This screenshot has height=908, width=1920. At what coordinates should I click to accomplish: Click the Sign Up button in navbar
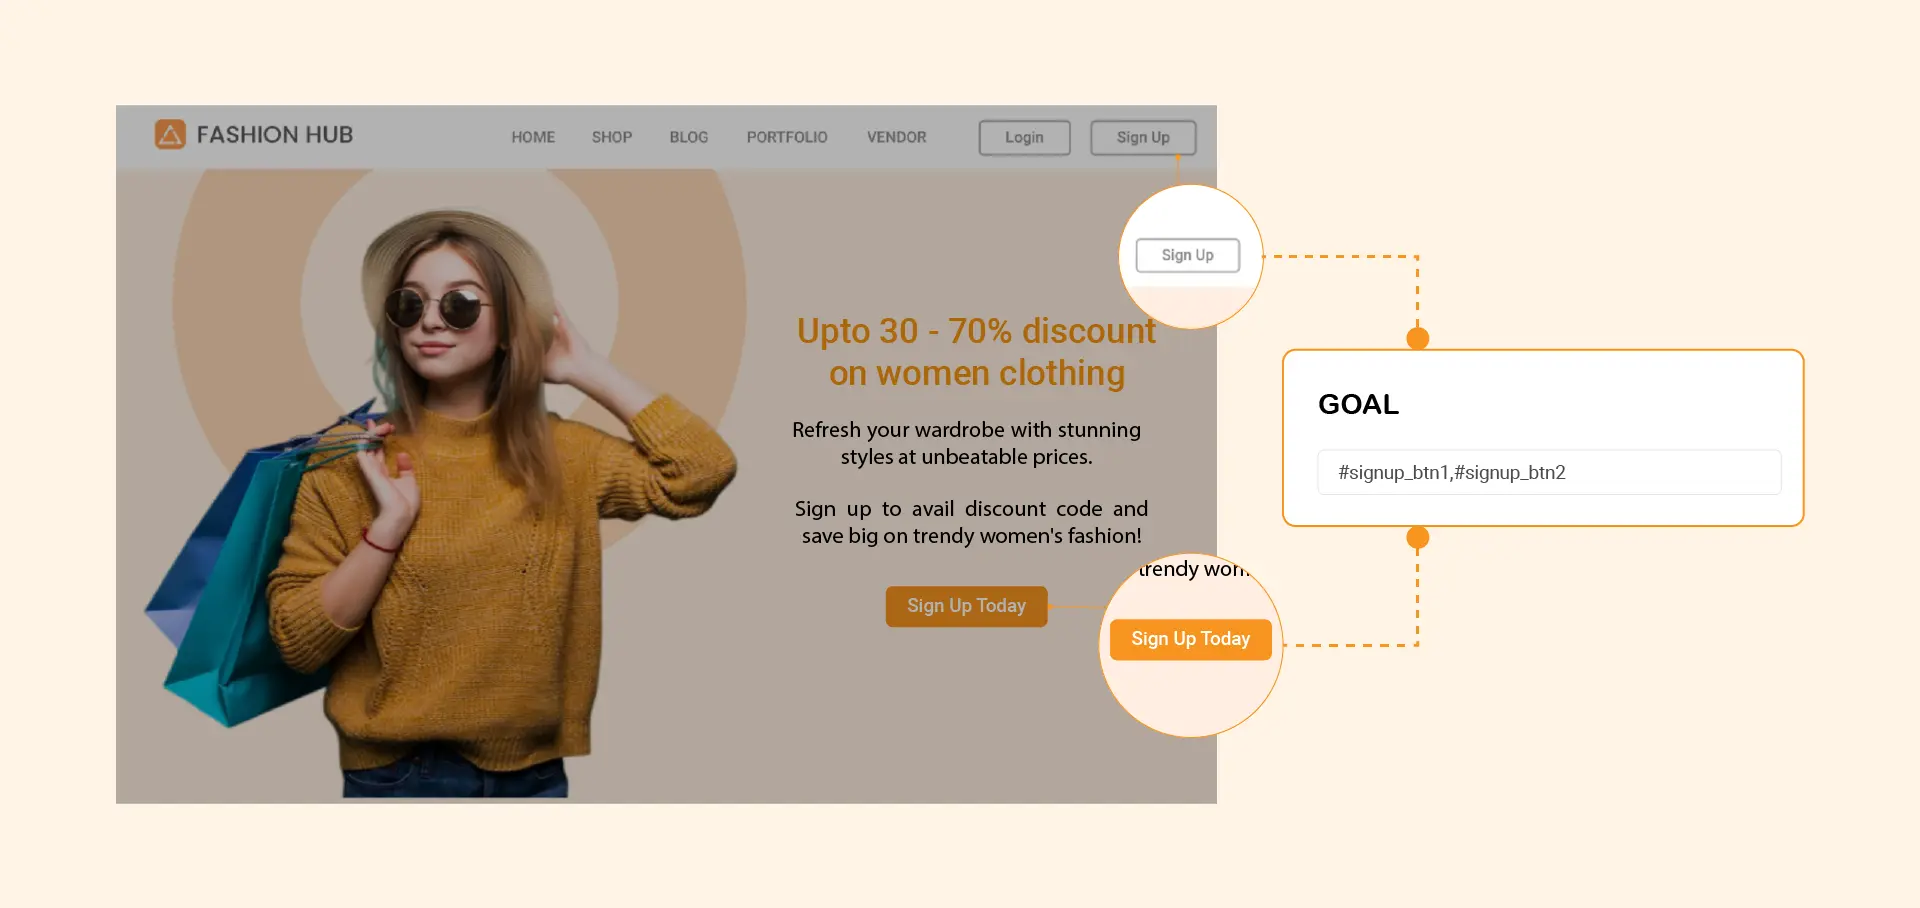[x=1143, y=138]
